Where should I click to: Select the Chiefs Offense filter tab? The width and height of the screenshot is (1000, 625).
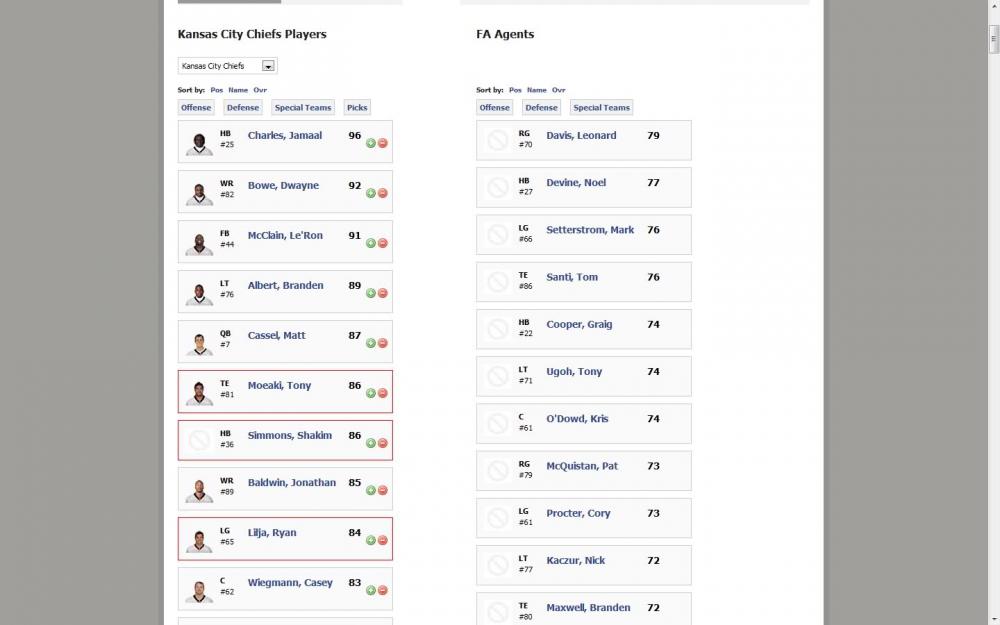coord(196,108)
